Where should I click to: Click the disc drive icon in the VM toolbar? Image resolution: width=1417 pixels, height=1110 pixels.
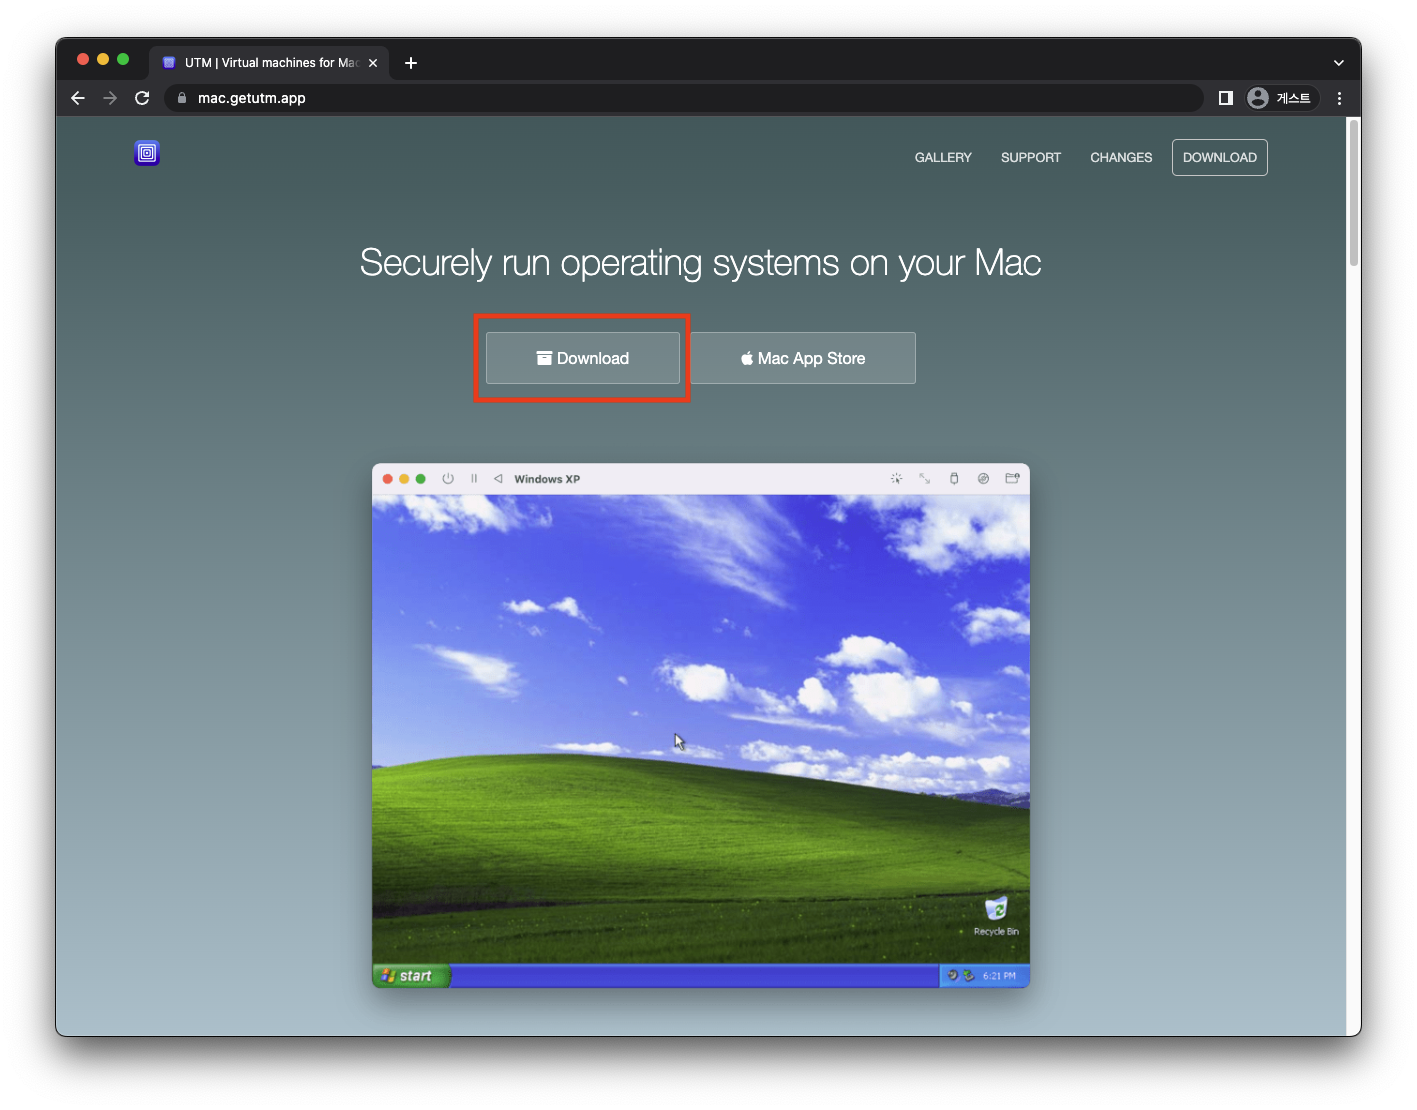[983, 479]
